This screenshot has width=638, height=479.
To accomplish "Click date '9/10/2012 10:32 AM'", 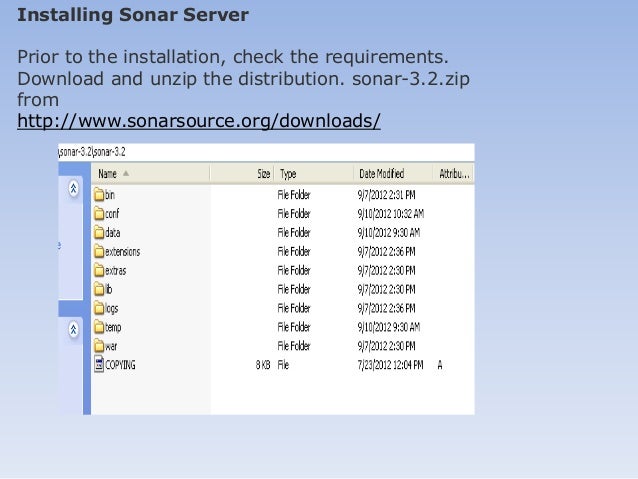I will coord(391,214).
